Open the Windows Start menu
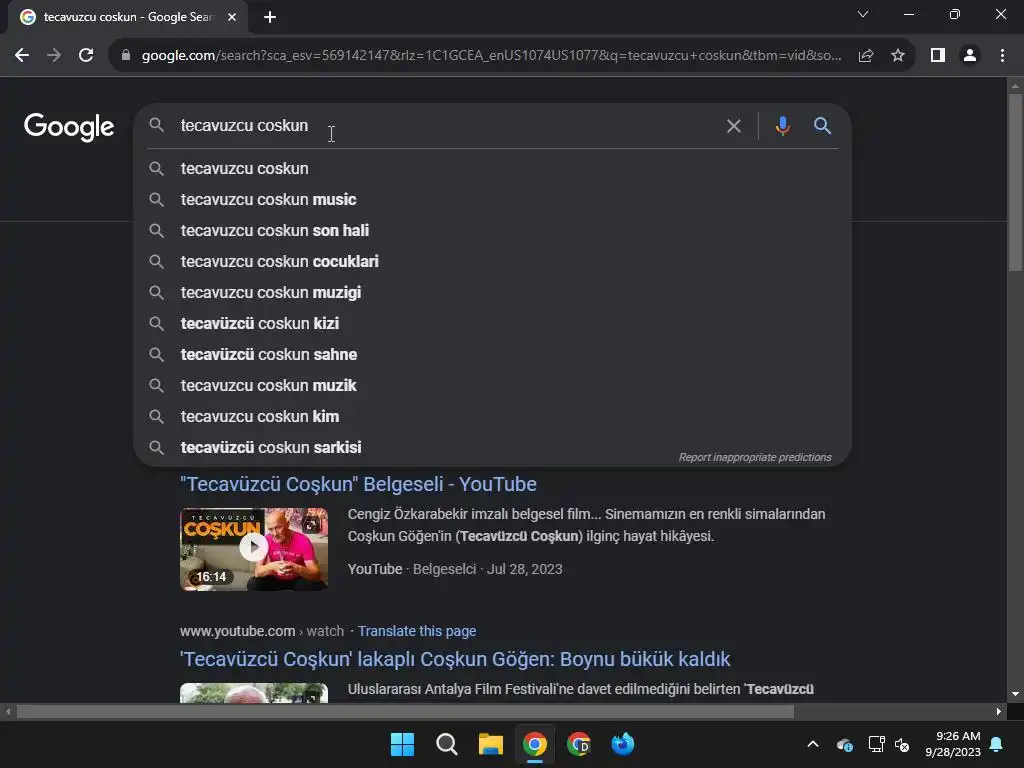The height and width of the screenshot is (768, 1024). pos(402,744)
